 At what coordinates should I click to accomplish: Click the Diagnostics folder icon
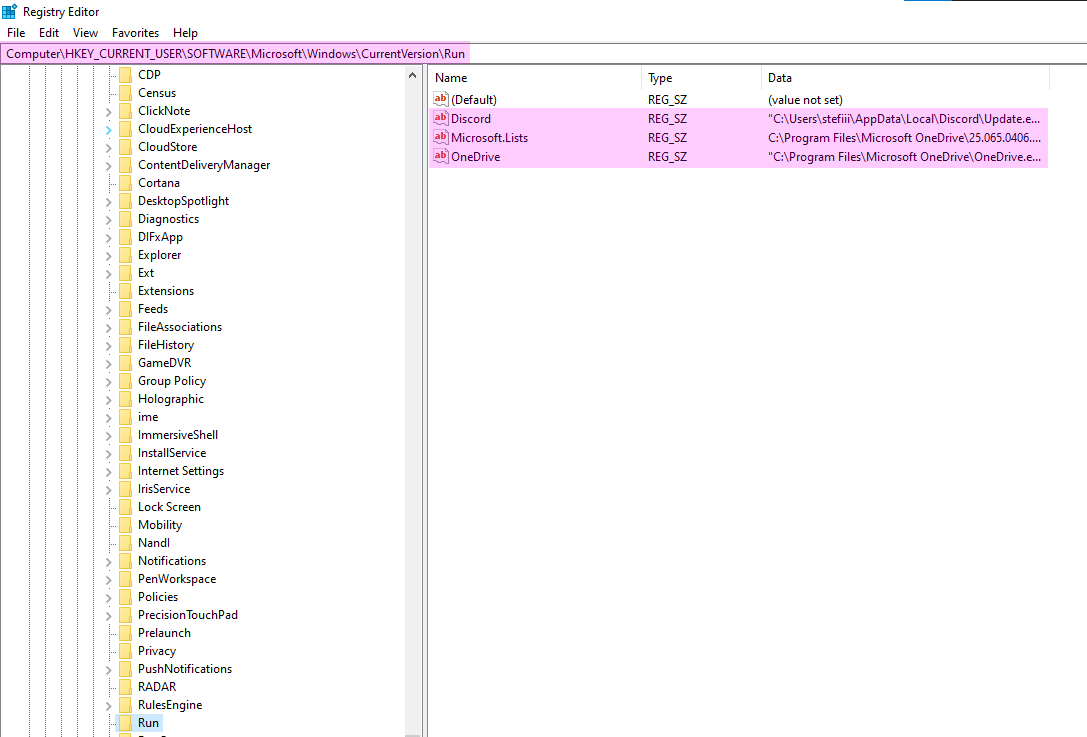click(x=125, y=218)
